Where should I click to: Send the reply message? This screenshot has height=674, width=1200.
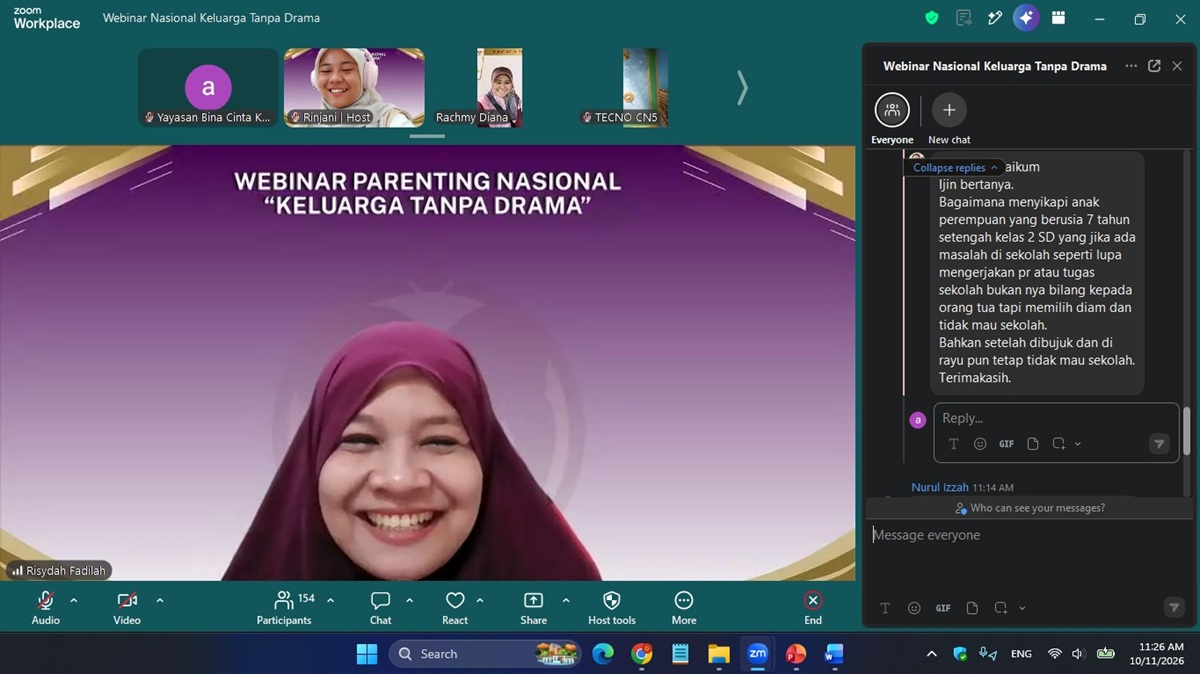point(1159,444)
